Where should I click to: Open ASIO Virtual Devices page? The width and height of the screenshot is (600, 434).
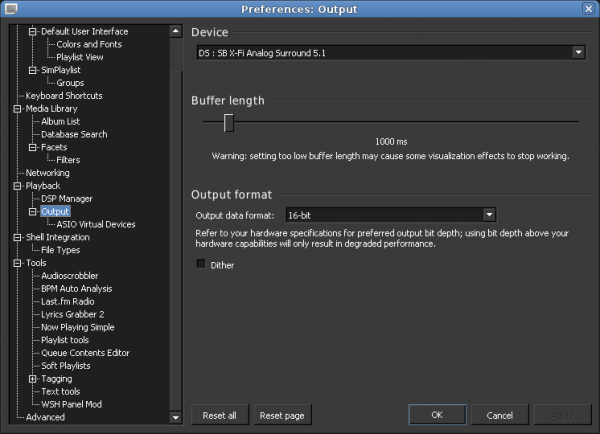pos(96,224)
